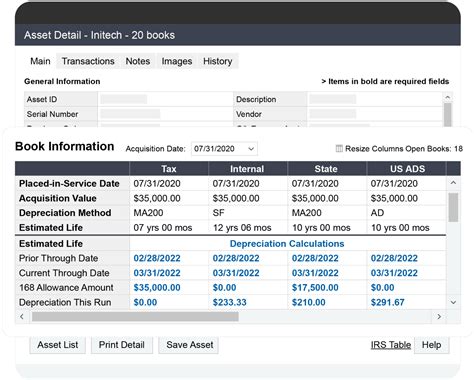The width and height of the screenshot is (474, 380).
Task: Click Tax Placed-in-Service Date 07/31/2020
Action: pyautogui.click(x=157, y=183)
